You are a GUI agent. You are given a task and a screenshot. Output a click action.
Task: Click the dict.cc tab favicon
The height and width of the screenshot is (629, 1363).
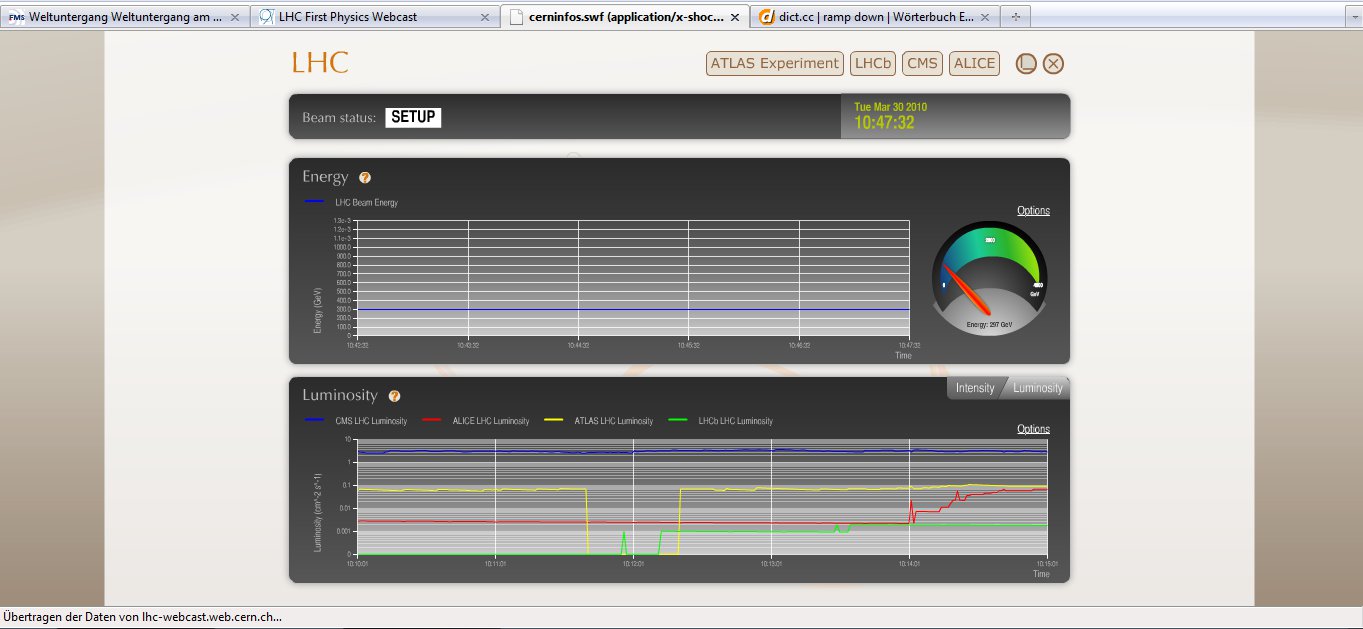[x=767, y=17]
